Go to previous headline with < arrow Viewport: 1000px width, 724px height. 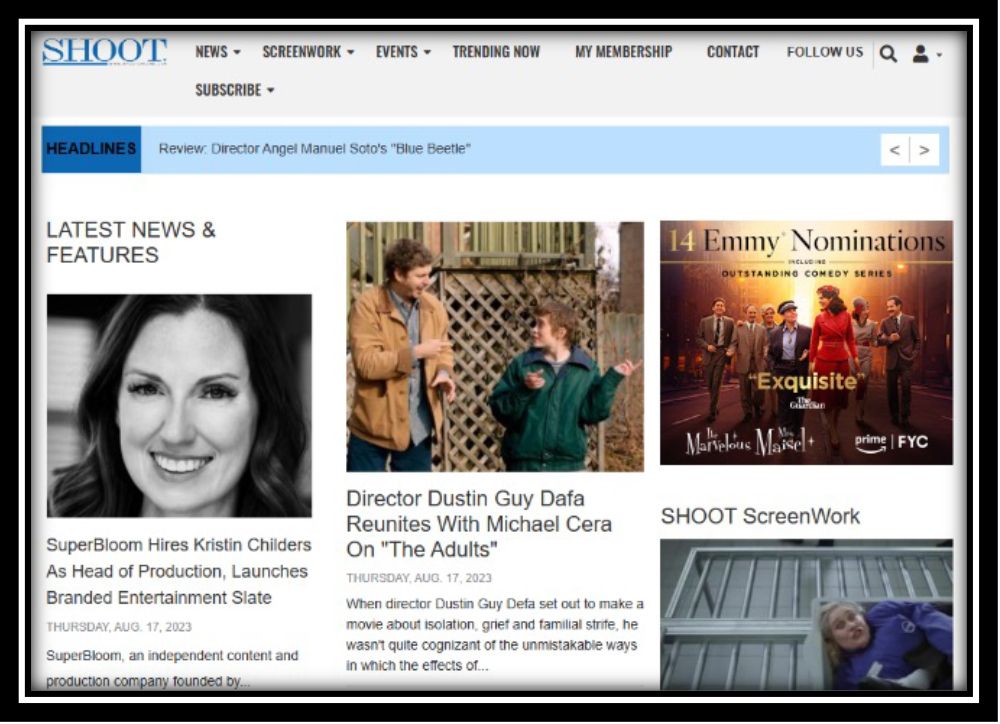tap(895, 150)
